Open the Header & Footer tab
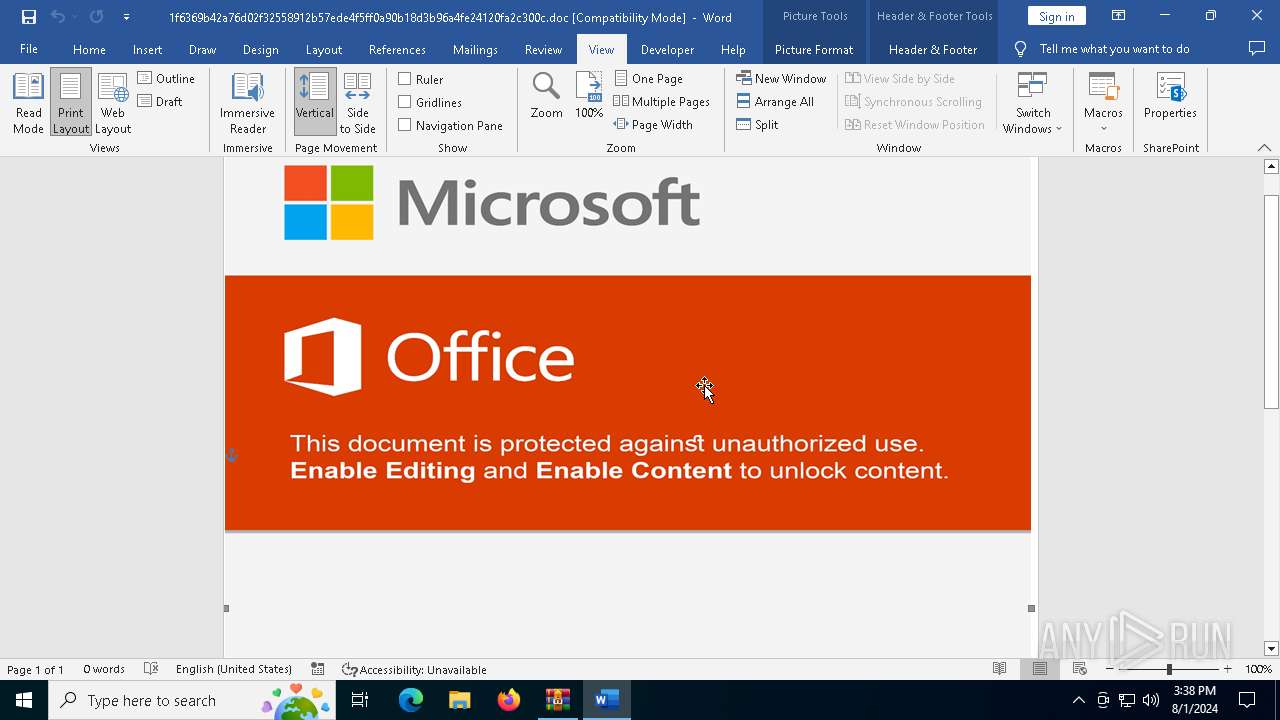 pos(933,49)
